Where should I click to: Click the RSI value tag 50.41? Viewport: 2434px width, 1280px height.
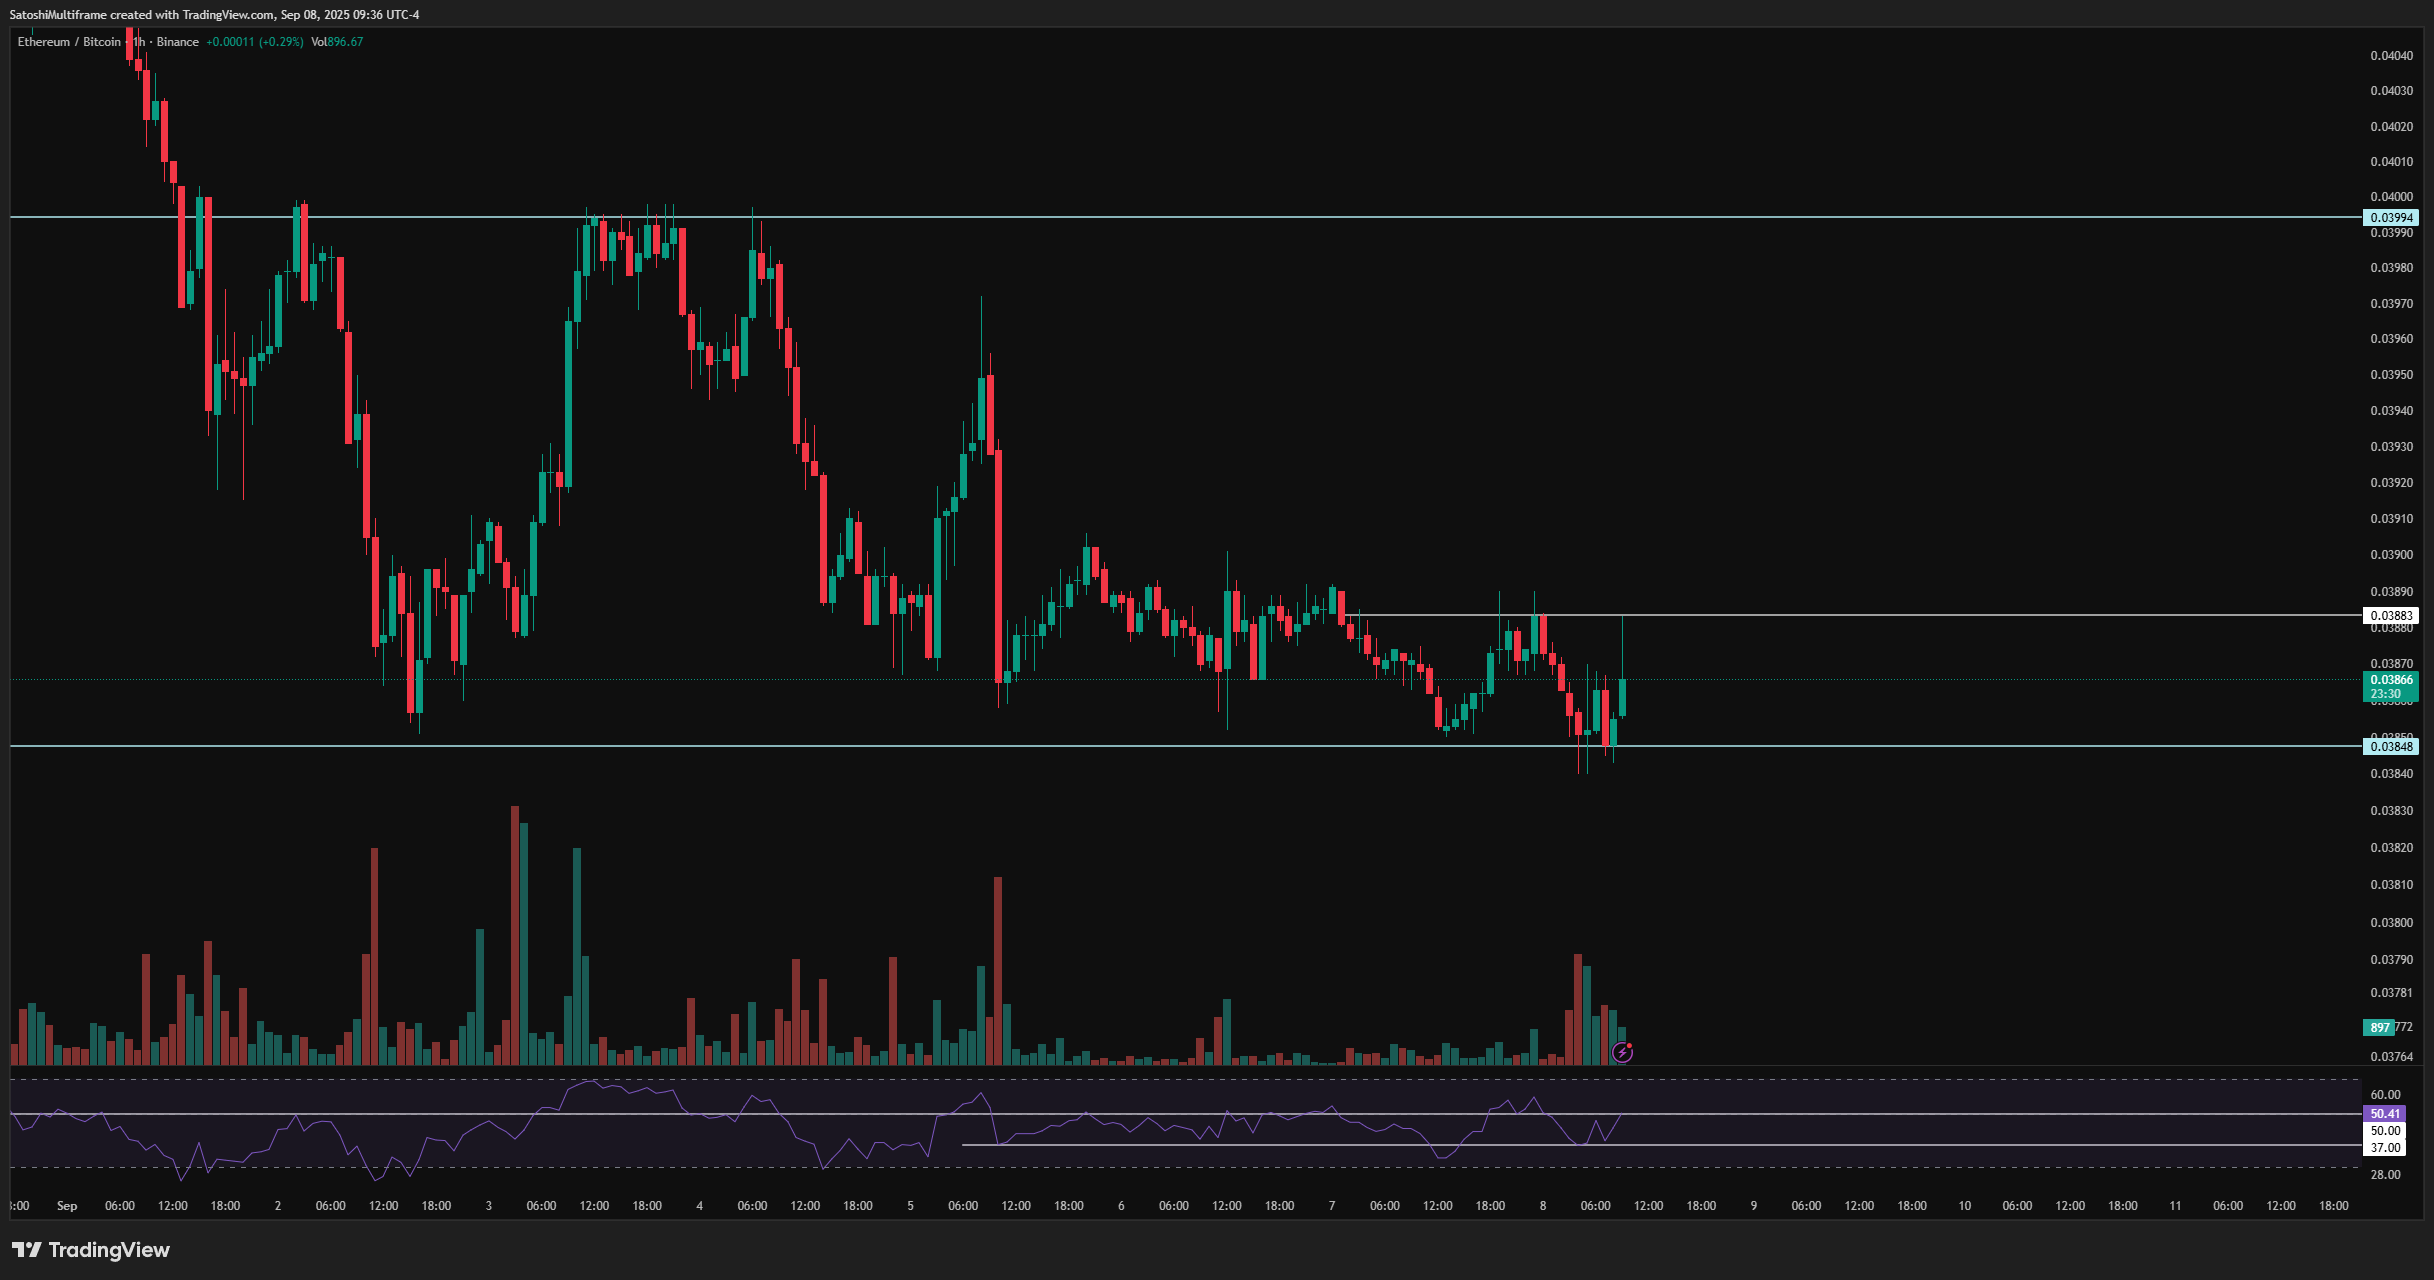[x=2385, y=1114]
